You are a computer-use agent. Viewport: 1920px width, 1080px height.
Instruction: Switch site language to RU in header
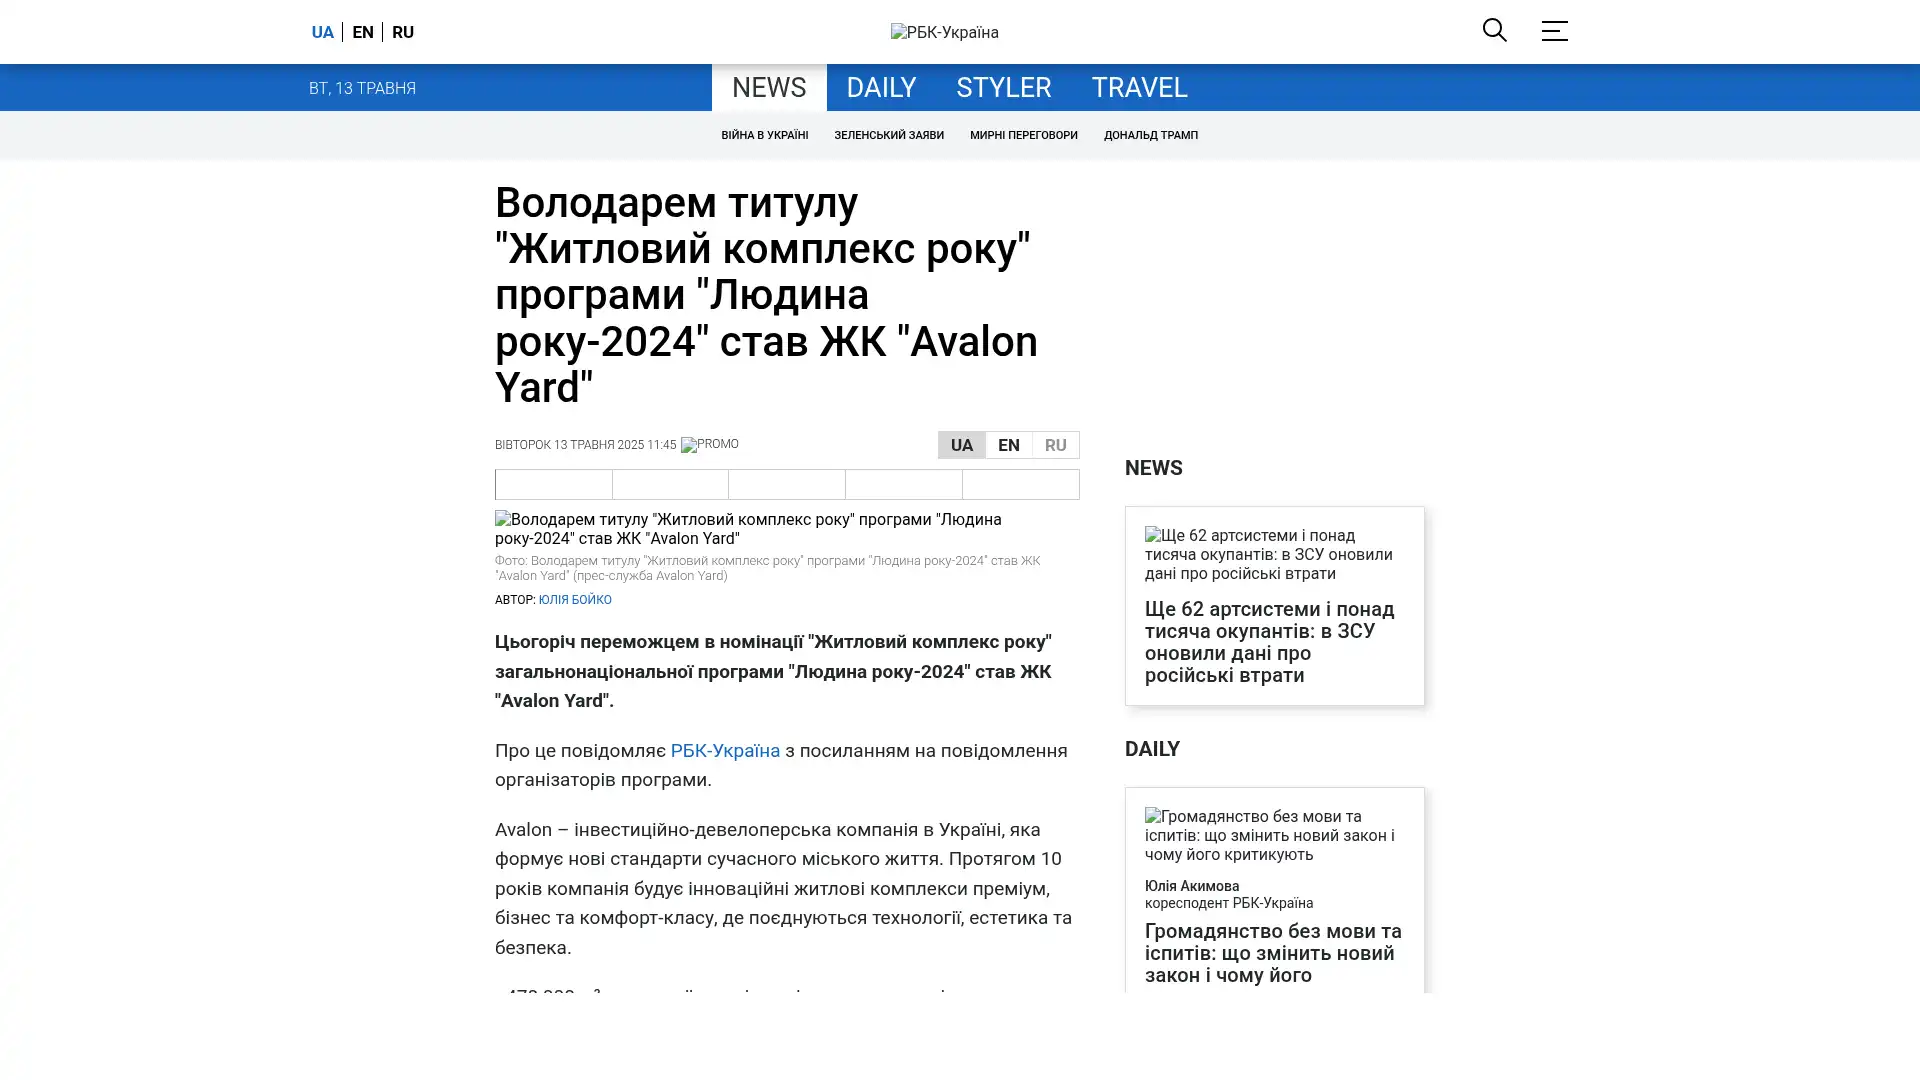(403, 32)
